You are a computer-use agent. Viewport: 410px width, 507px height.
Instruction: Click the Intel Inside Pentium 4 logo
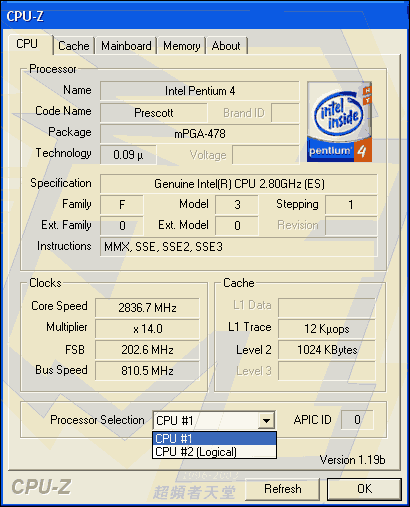click(339, 122)
